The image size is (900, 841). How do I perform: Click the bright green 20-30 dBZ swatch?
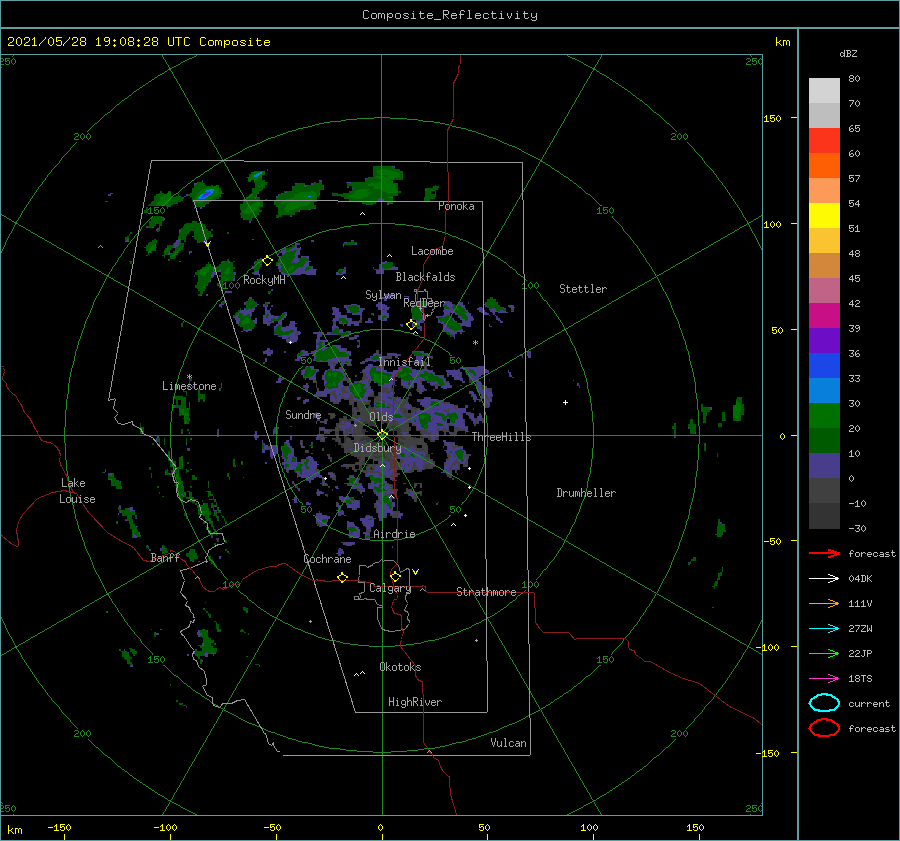point(824,416)
